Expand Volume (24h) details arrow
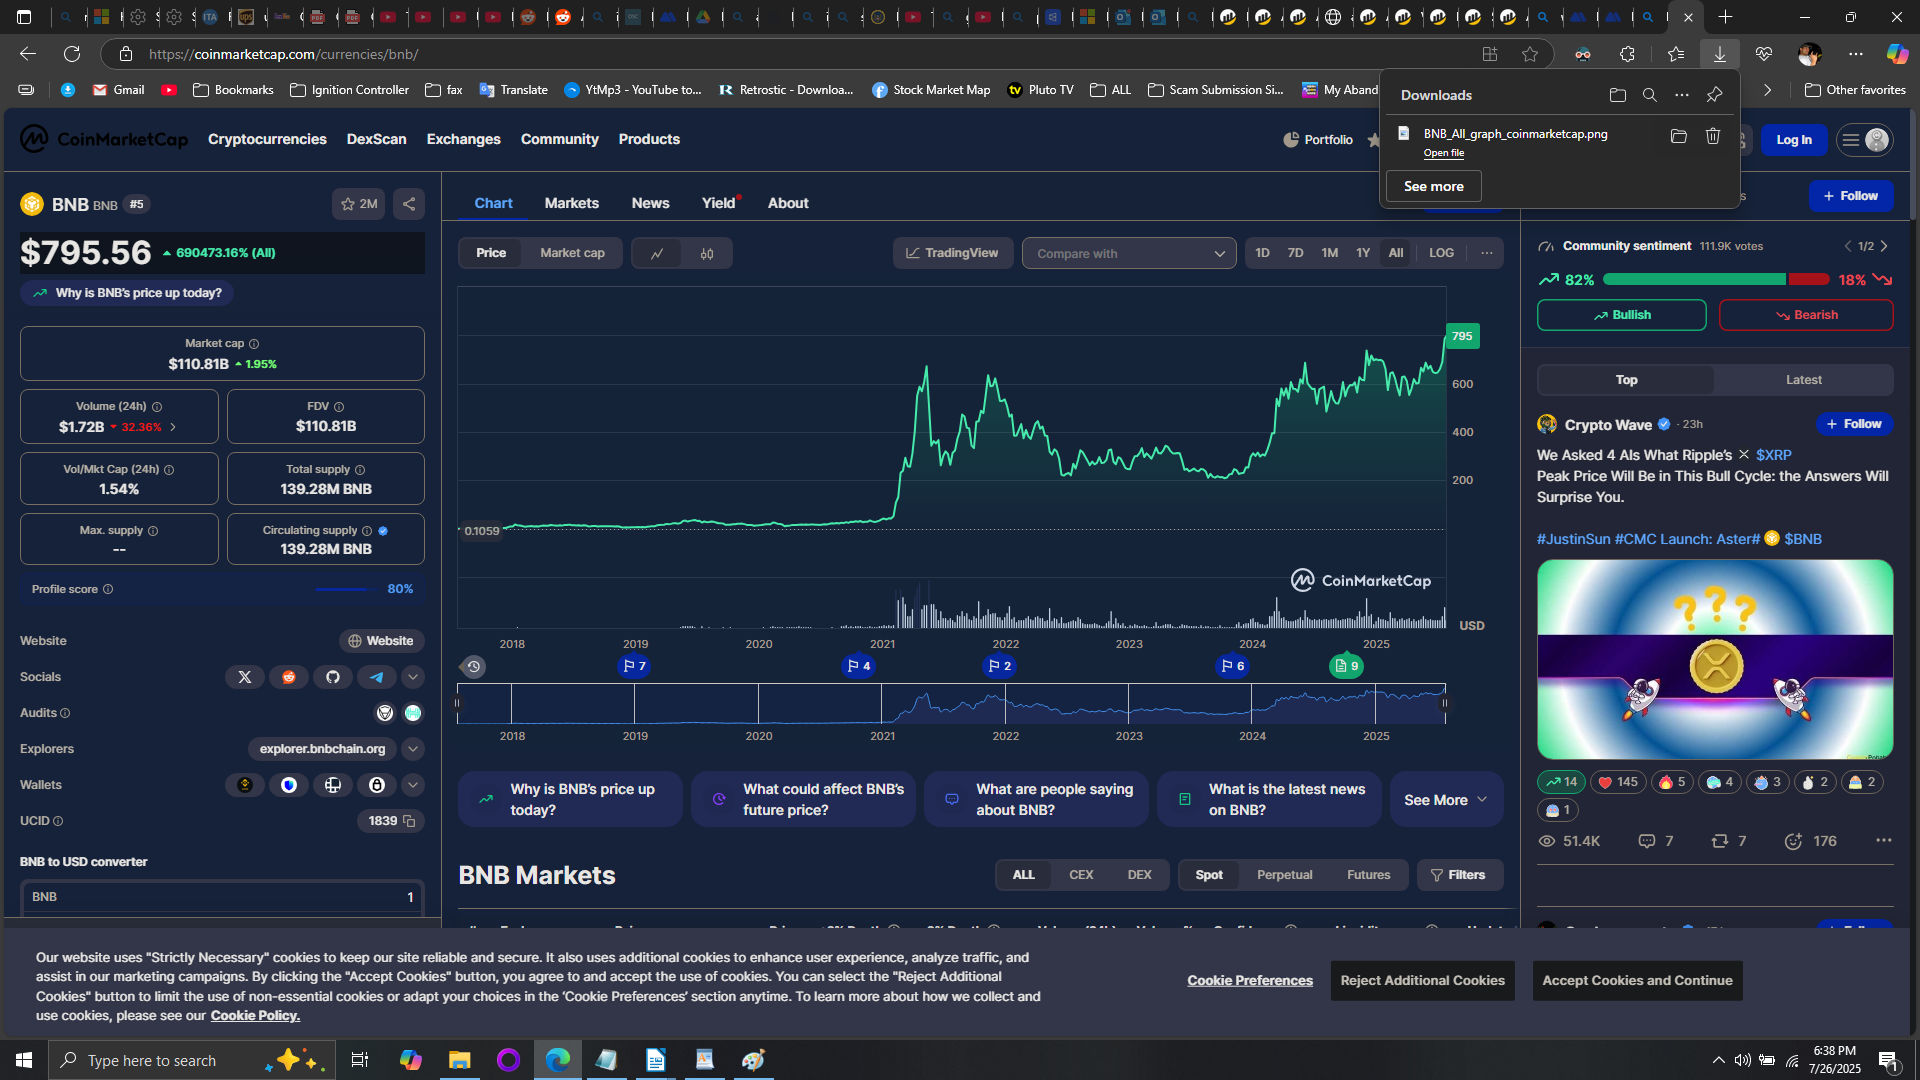This screenshot has height=1080, width=1920. pos(173,427)
